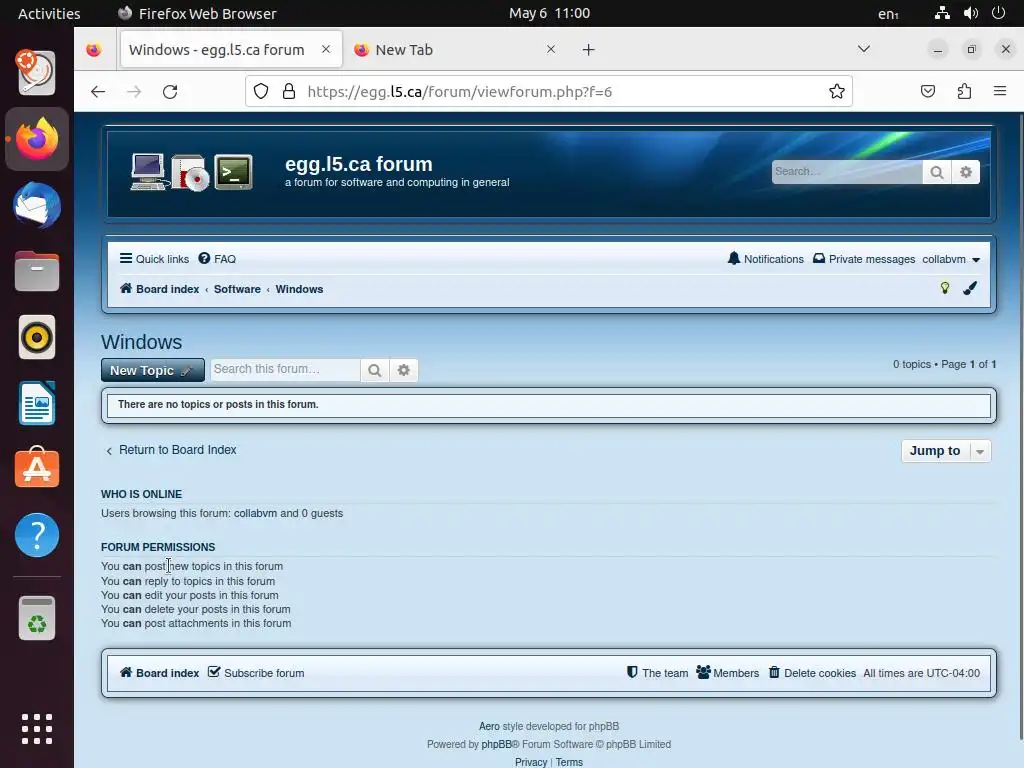Open advanced search gear in header
The width and height of the screenshot is (1024, 768).
point(966,172)
